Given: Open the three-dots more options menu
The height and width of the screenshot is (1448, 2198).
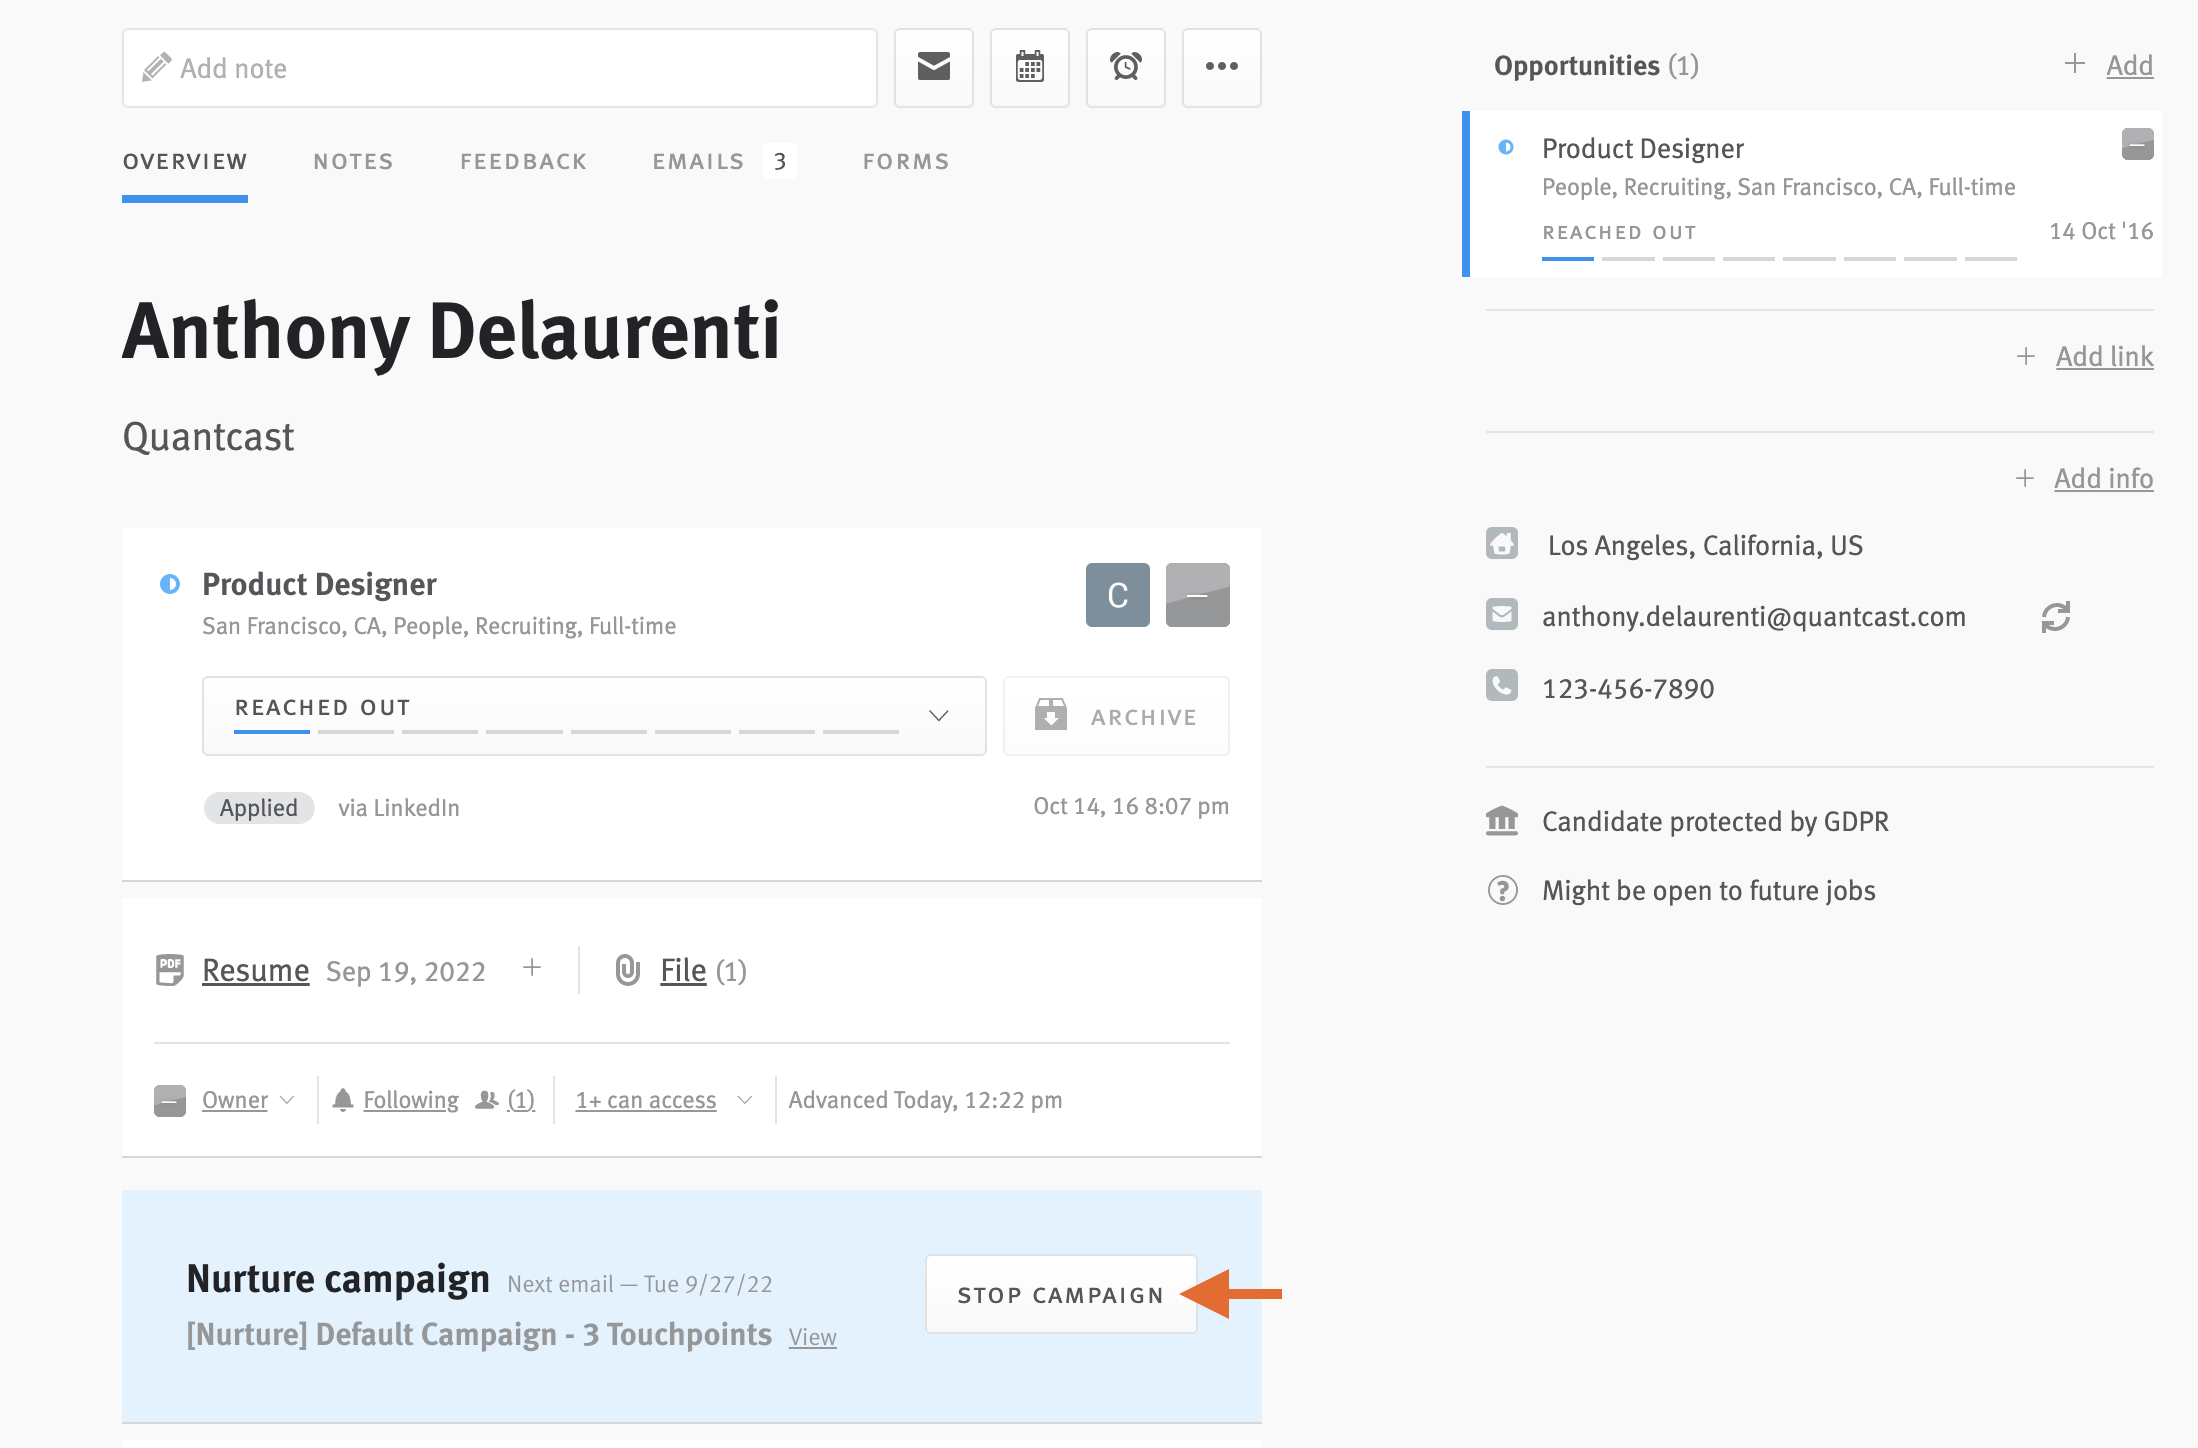Looking at the screenshot, I should point(1221,67).
